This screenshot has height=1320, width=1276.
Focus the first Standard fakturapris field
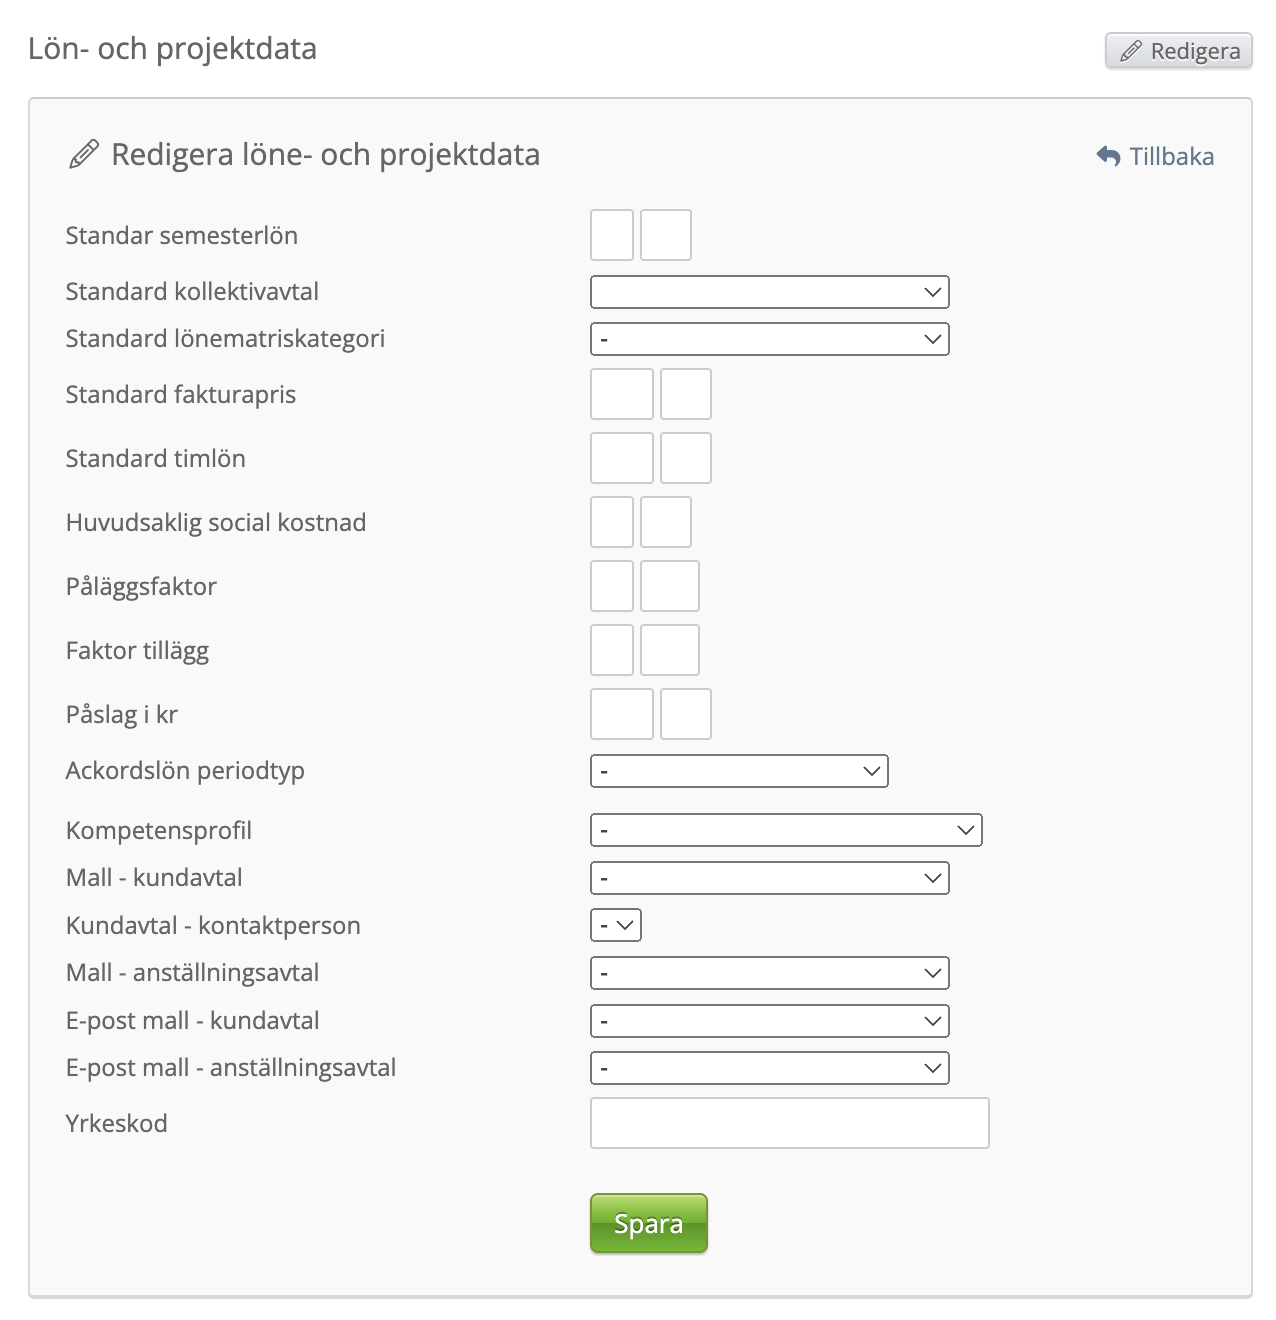point(621,394)
